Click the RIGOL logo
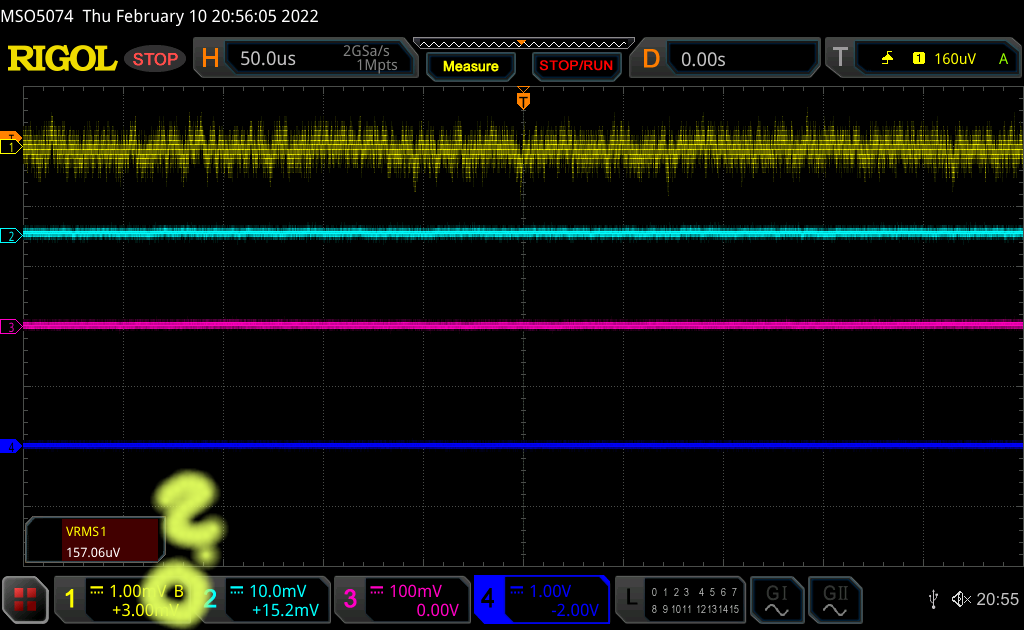The height and width of the screenshot is (630, 1024). pos(62,59)
